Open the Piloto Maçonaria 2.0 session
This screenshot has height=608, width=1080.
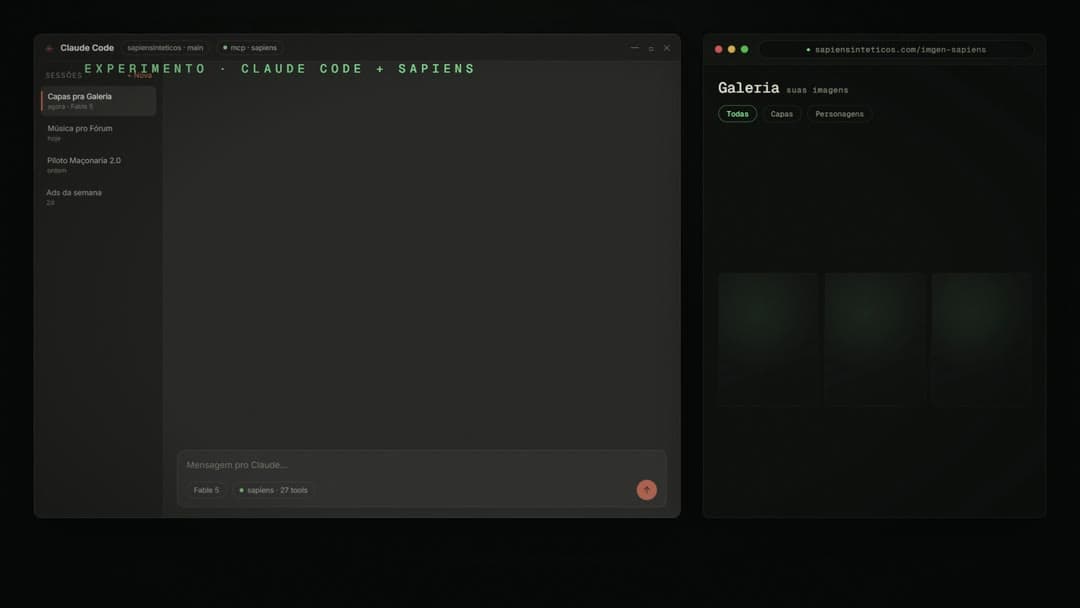98,165
